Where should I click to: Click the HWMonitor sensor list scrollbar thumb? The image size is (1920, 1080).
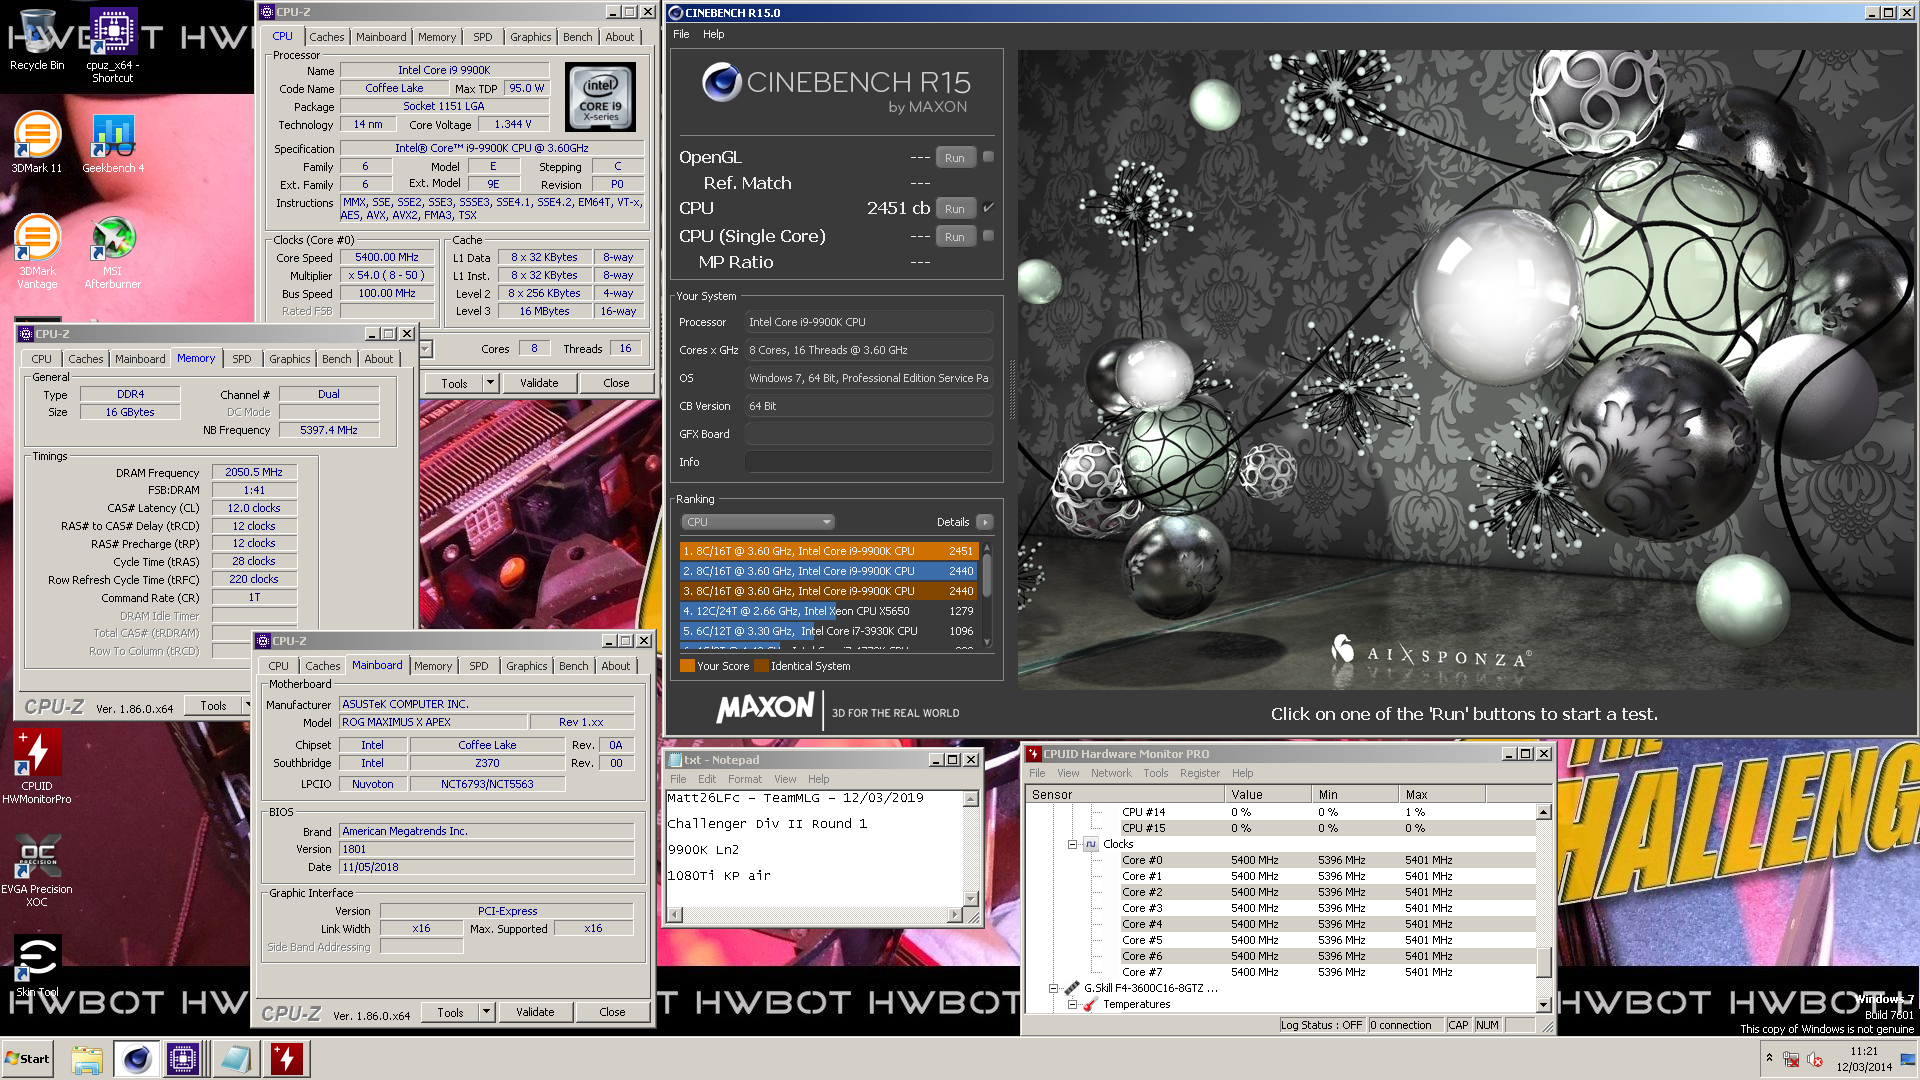point(1544,962)
